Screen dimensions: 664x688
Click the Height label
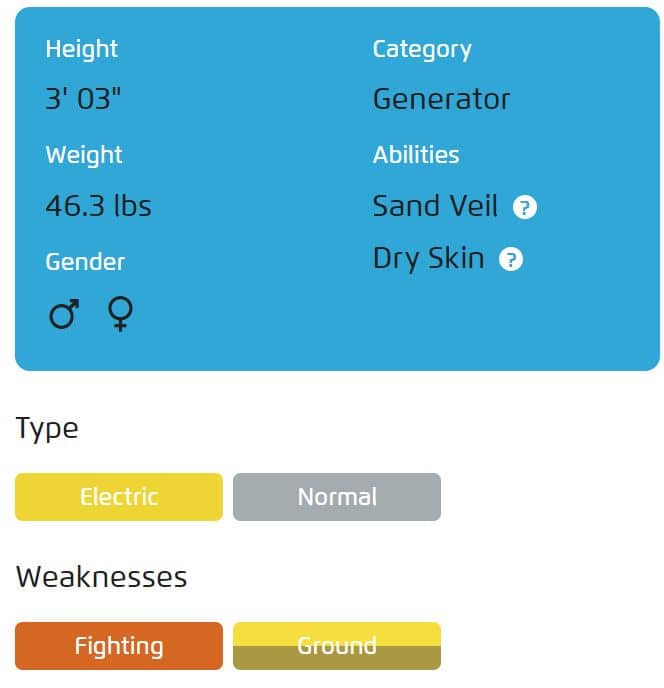pos(82,49)
